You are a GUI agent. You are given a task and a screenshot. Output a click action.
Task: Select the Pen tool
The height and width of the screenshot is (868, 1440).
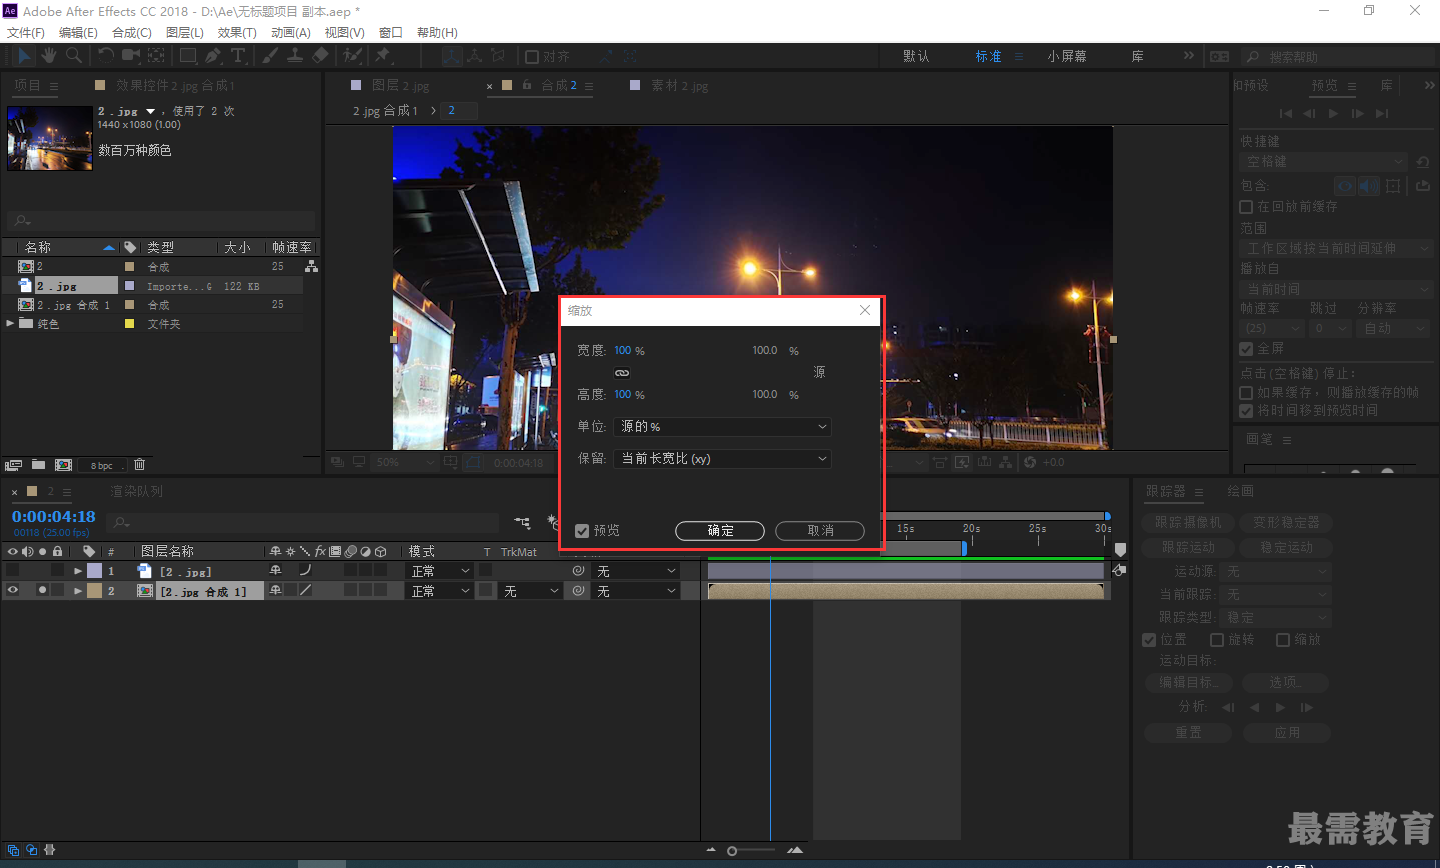pyautogui.click(x=213, y=56)
